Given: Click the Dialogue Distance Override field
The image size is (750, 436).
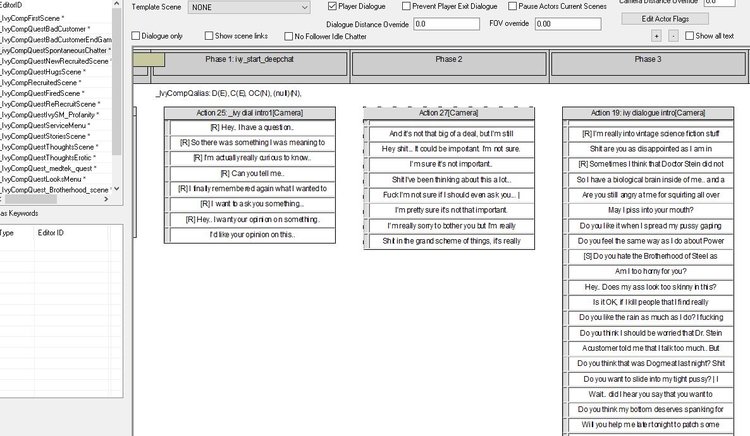Looking at the screenshot, I should (446, 24).
